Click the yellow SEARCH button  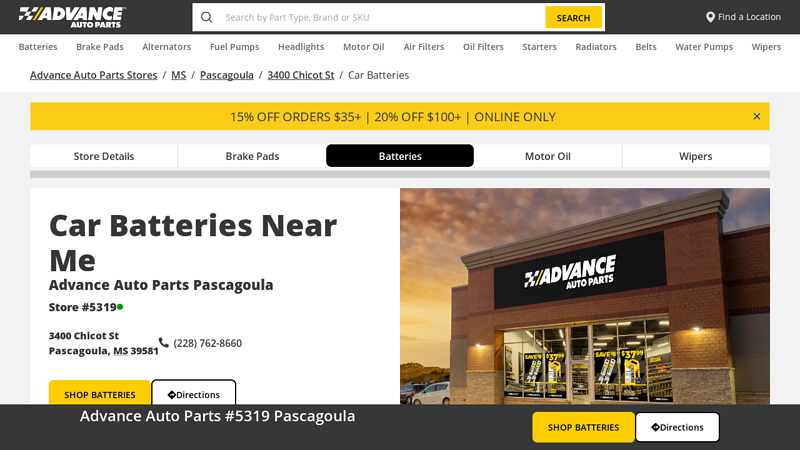tap(573, 17)
